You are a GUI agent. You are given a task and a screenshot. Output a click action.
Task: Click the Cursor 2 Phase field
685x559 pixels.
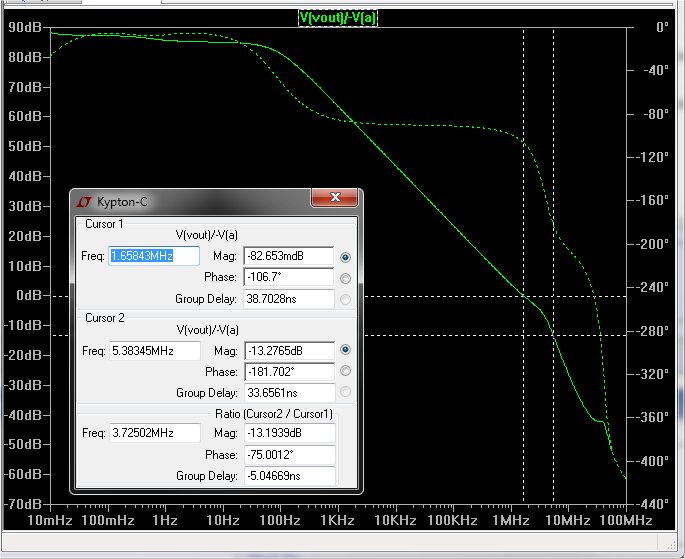pyautogui.click(x=289, y=372)
